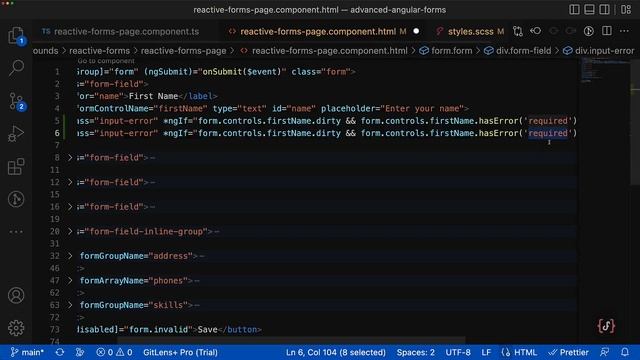640x360 pixels.
Task: Click reactive-forms breadcrumb segment
Action: [99, 51]
